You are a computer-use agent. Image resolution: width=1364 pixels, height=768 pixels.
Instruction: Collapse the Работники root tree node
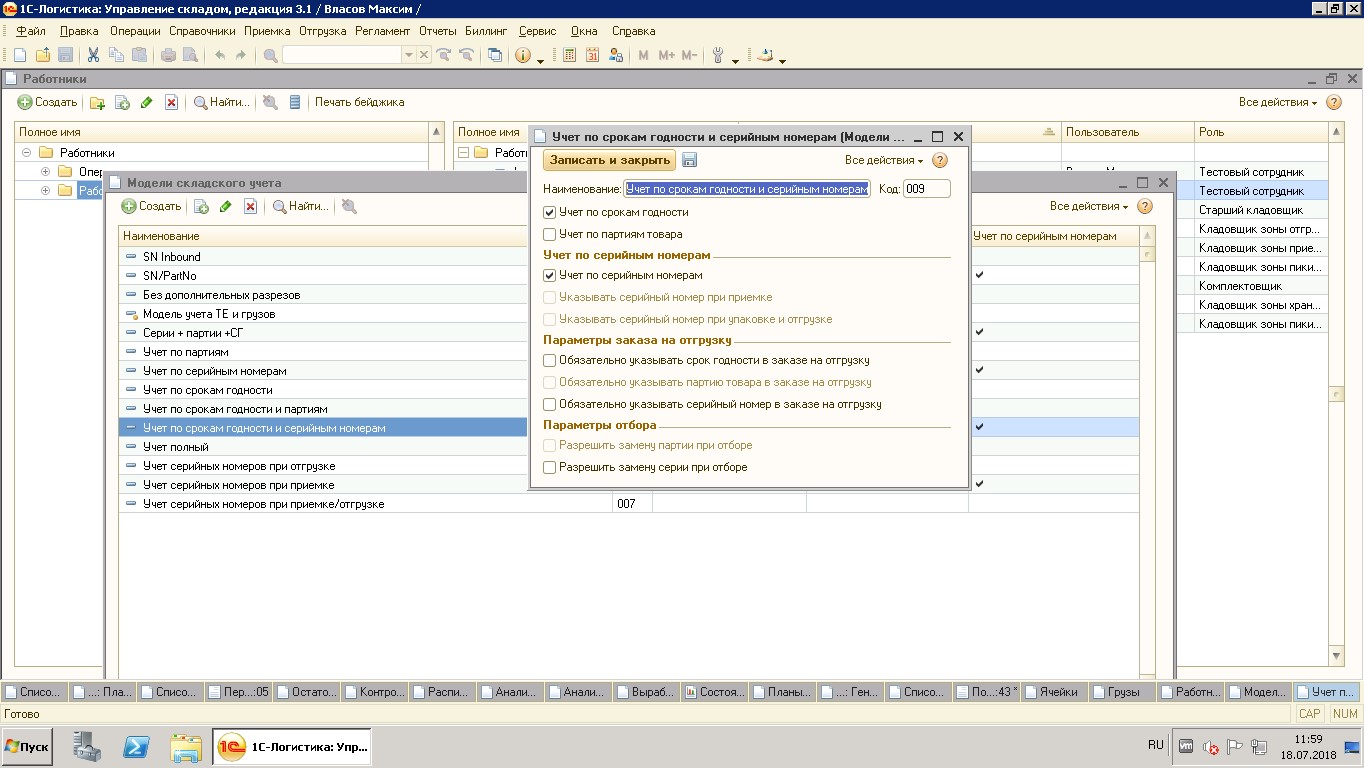click(26, 153)
